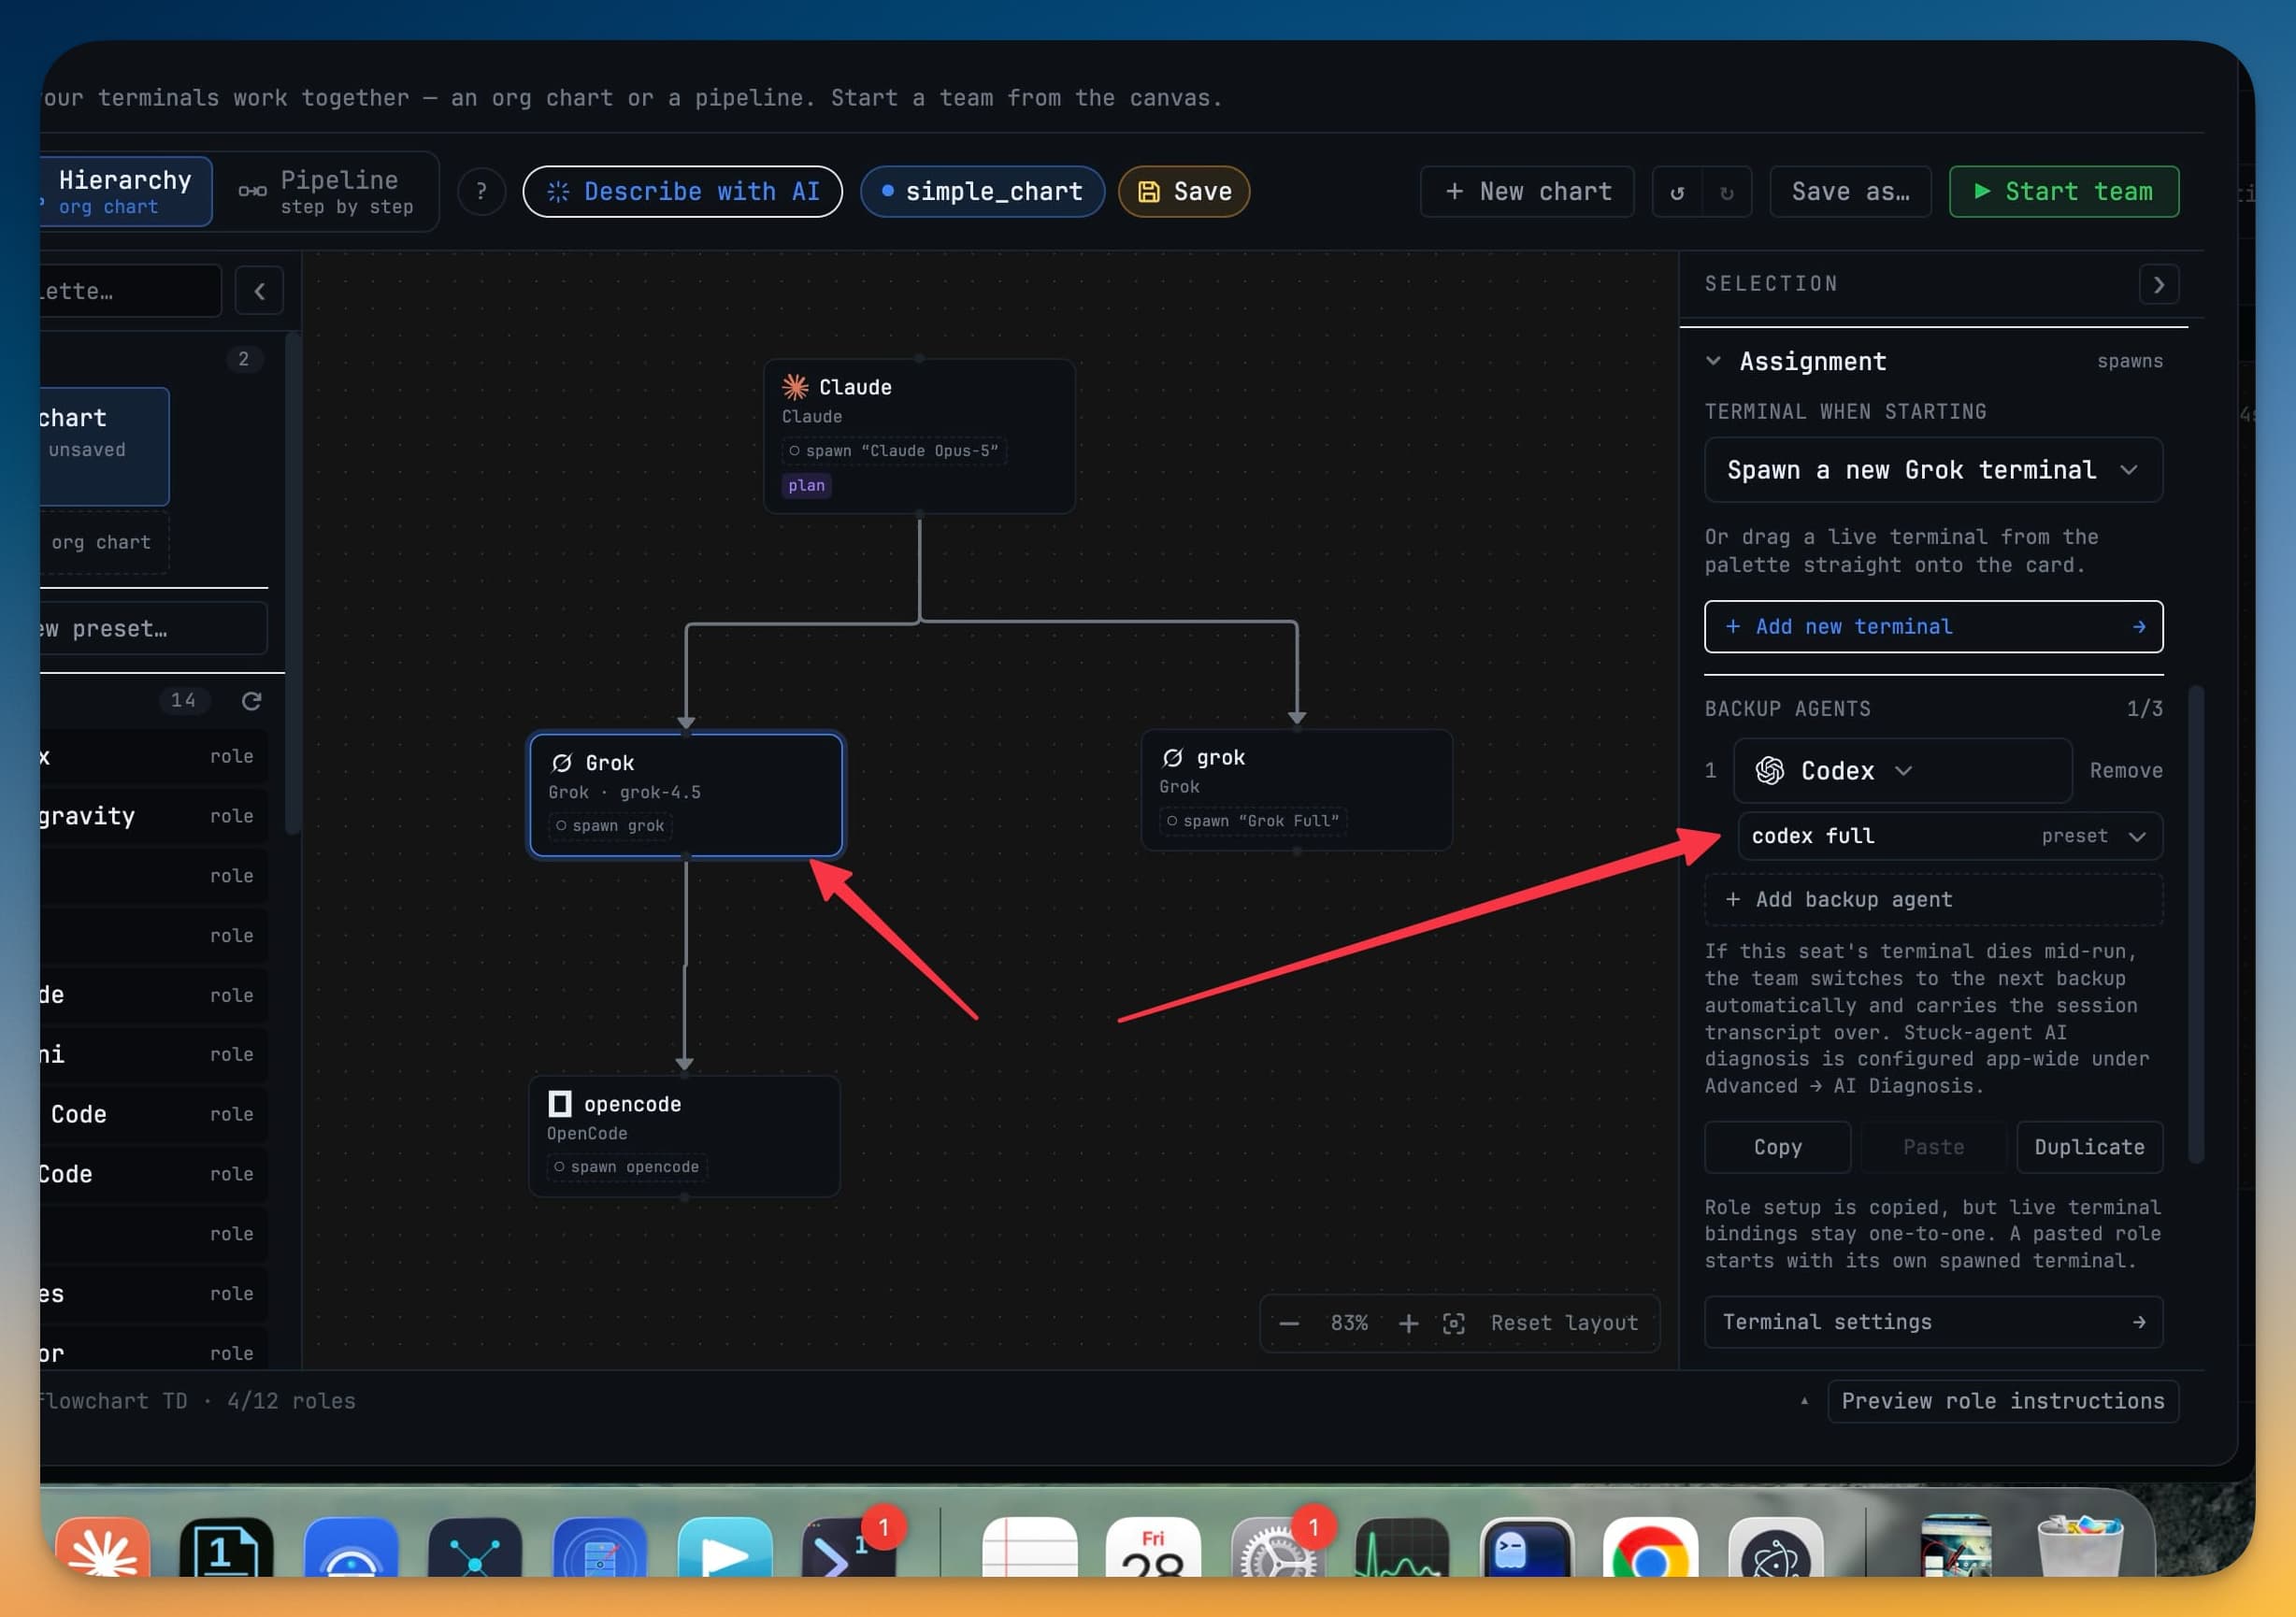Click the "Flowchart TD · 4/12 roles" status text
This screenshot has width=2296, height=1617.
pos(198,1401)
